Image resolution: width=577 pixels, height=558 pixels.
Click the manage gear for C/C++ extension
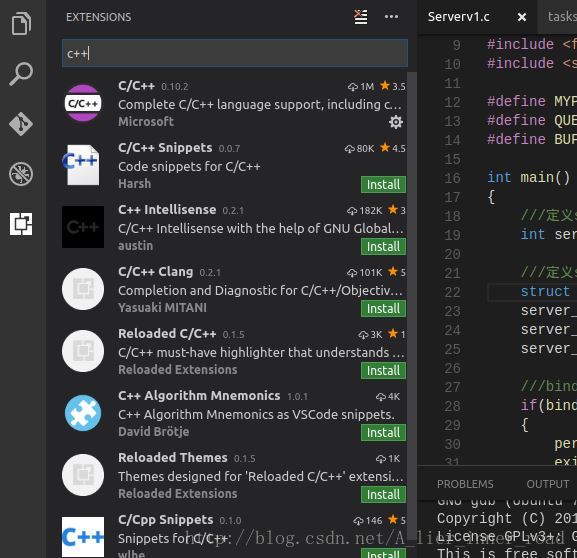click(396, 122)
